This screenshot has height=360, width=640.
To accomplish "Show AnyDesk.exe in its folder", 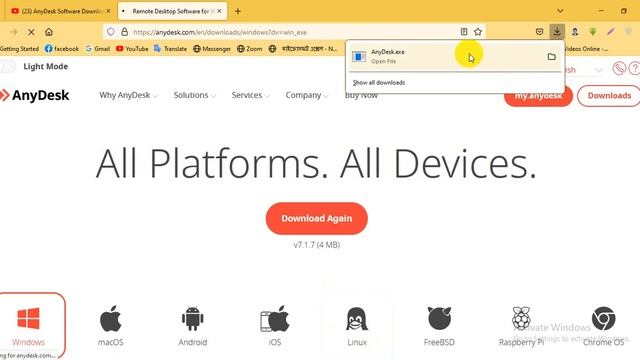I will pos(551,57).
